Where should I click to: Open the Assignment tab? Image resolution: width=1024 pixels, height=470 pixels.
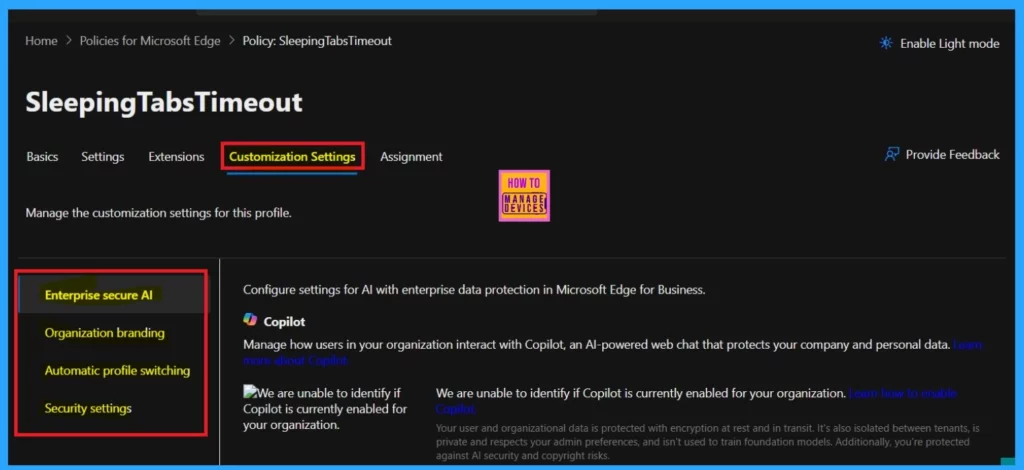pos(411,157)
